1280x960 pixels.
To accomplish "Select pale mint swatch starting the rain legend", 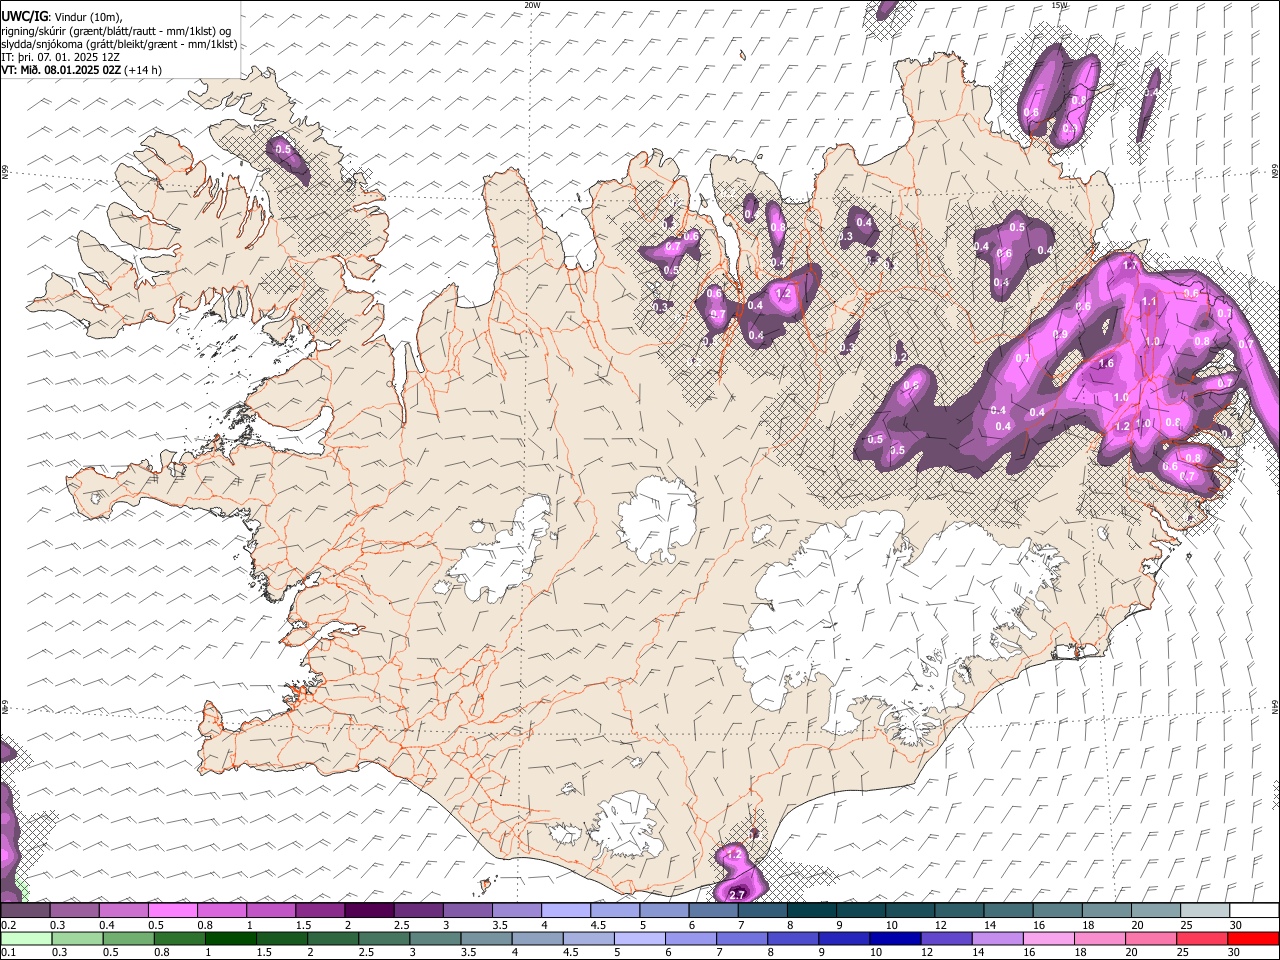I will tap(26, 939).
